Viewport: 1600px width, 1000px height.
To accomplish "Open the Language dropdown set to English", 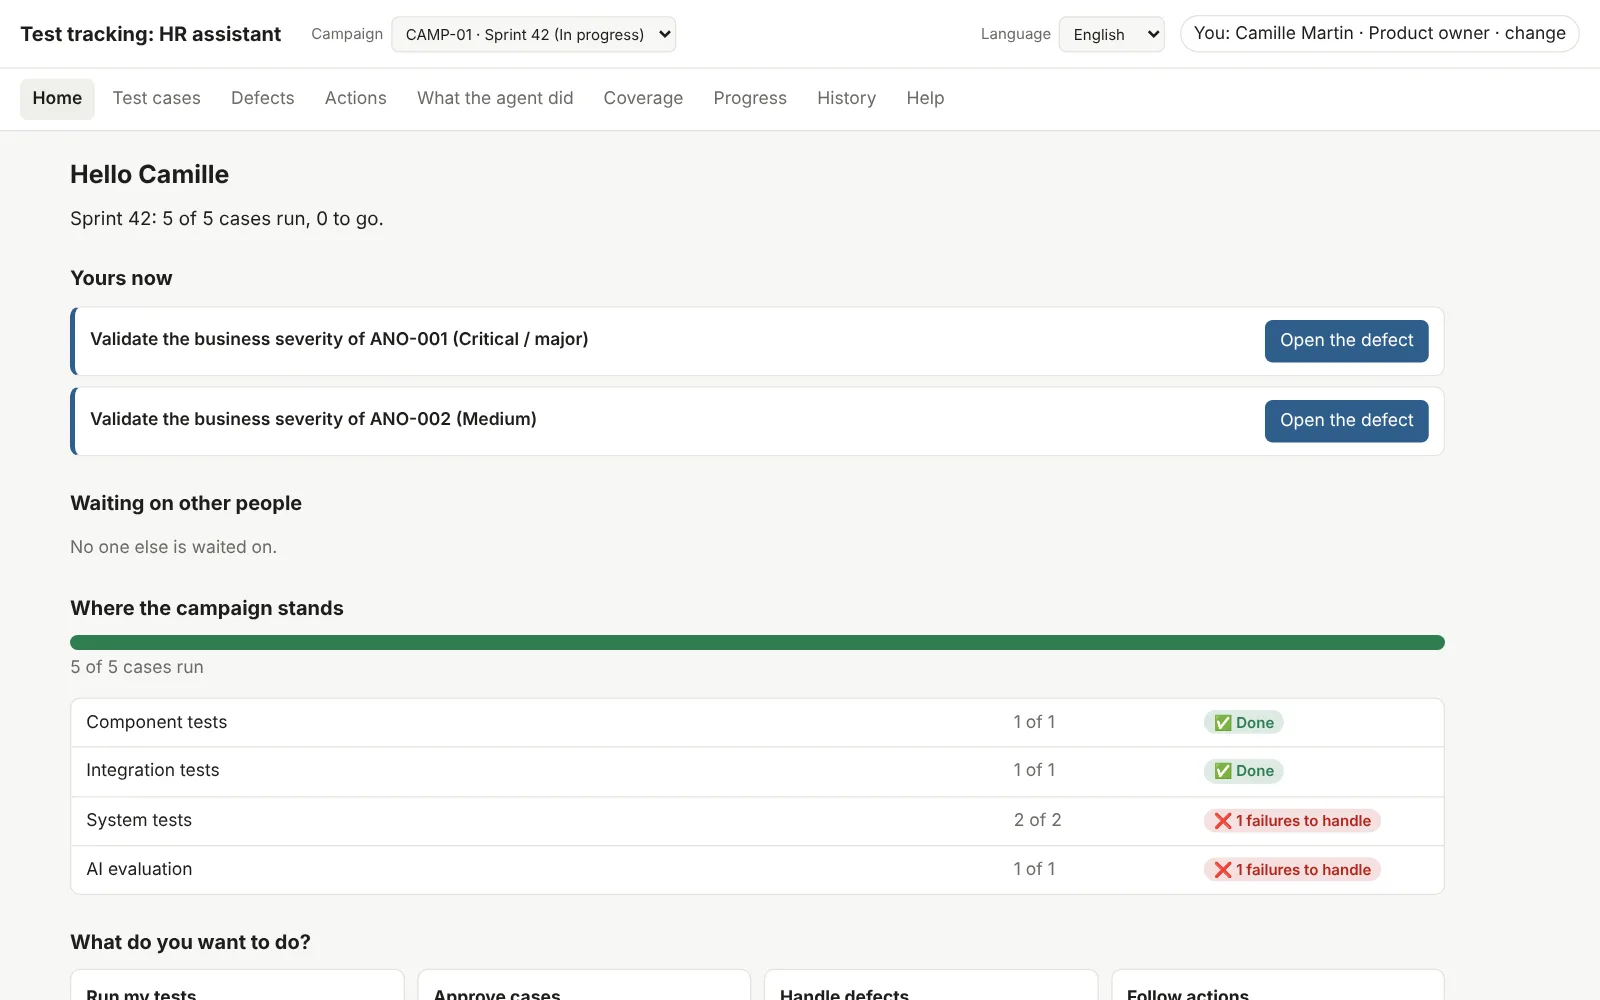I will [x=1111, y=34].
